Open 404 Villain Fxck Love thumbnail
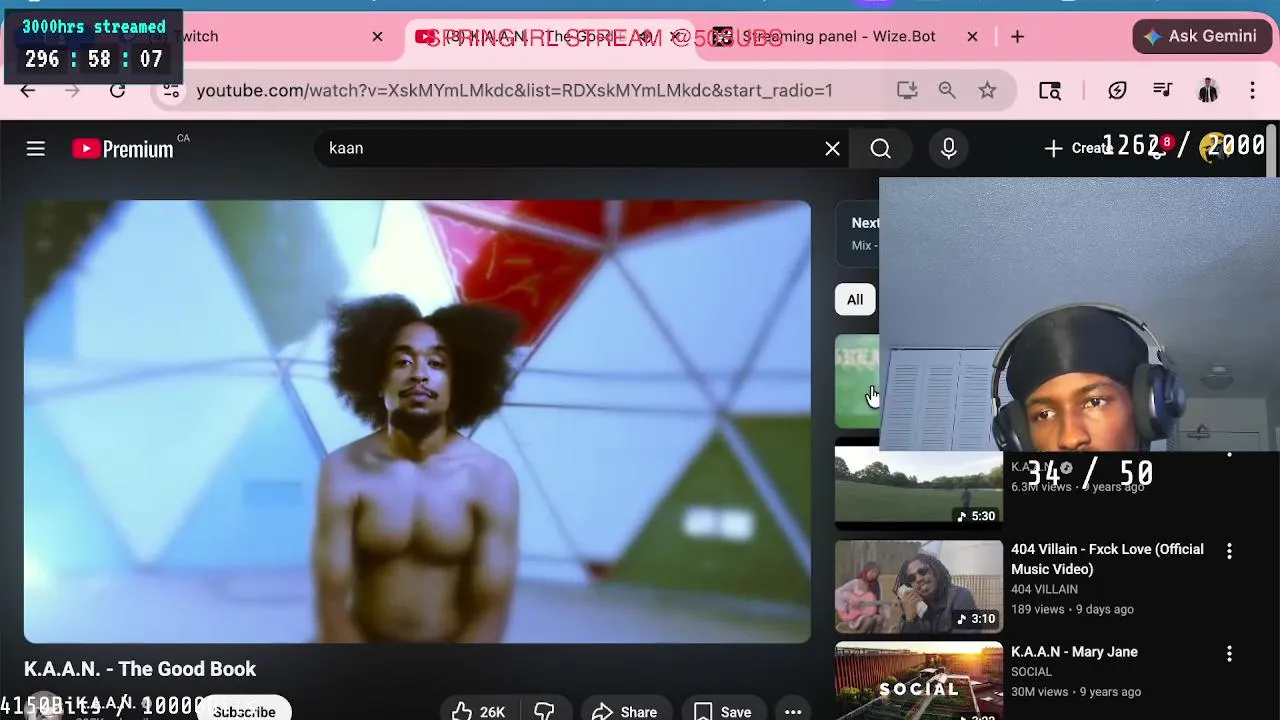The height and width of the screenshot is (720, 1280). coord(919,587)
